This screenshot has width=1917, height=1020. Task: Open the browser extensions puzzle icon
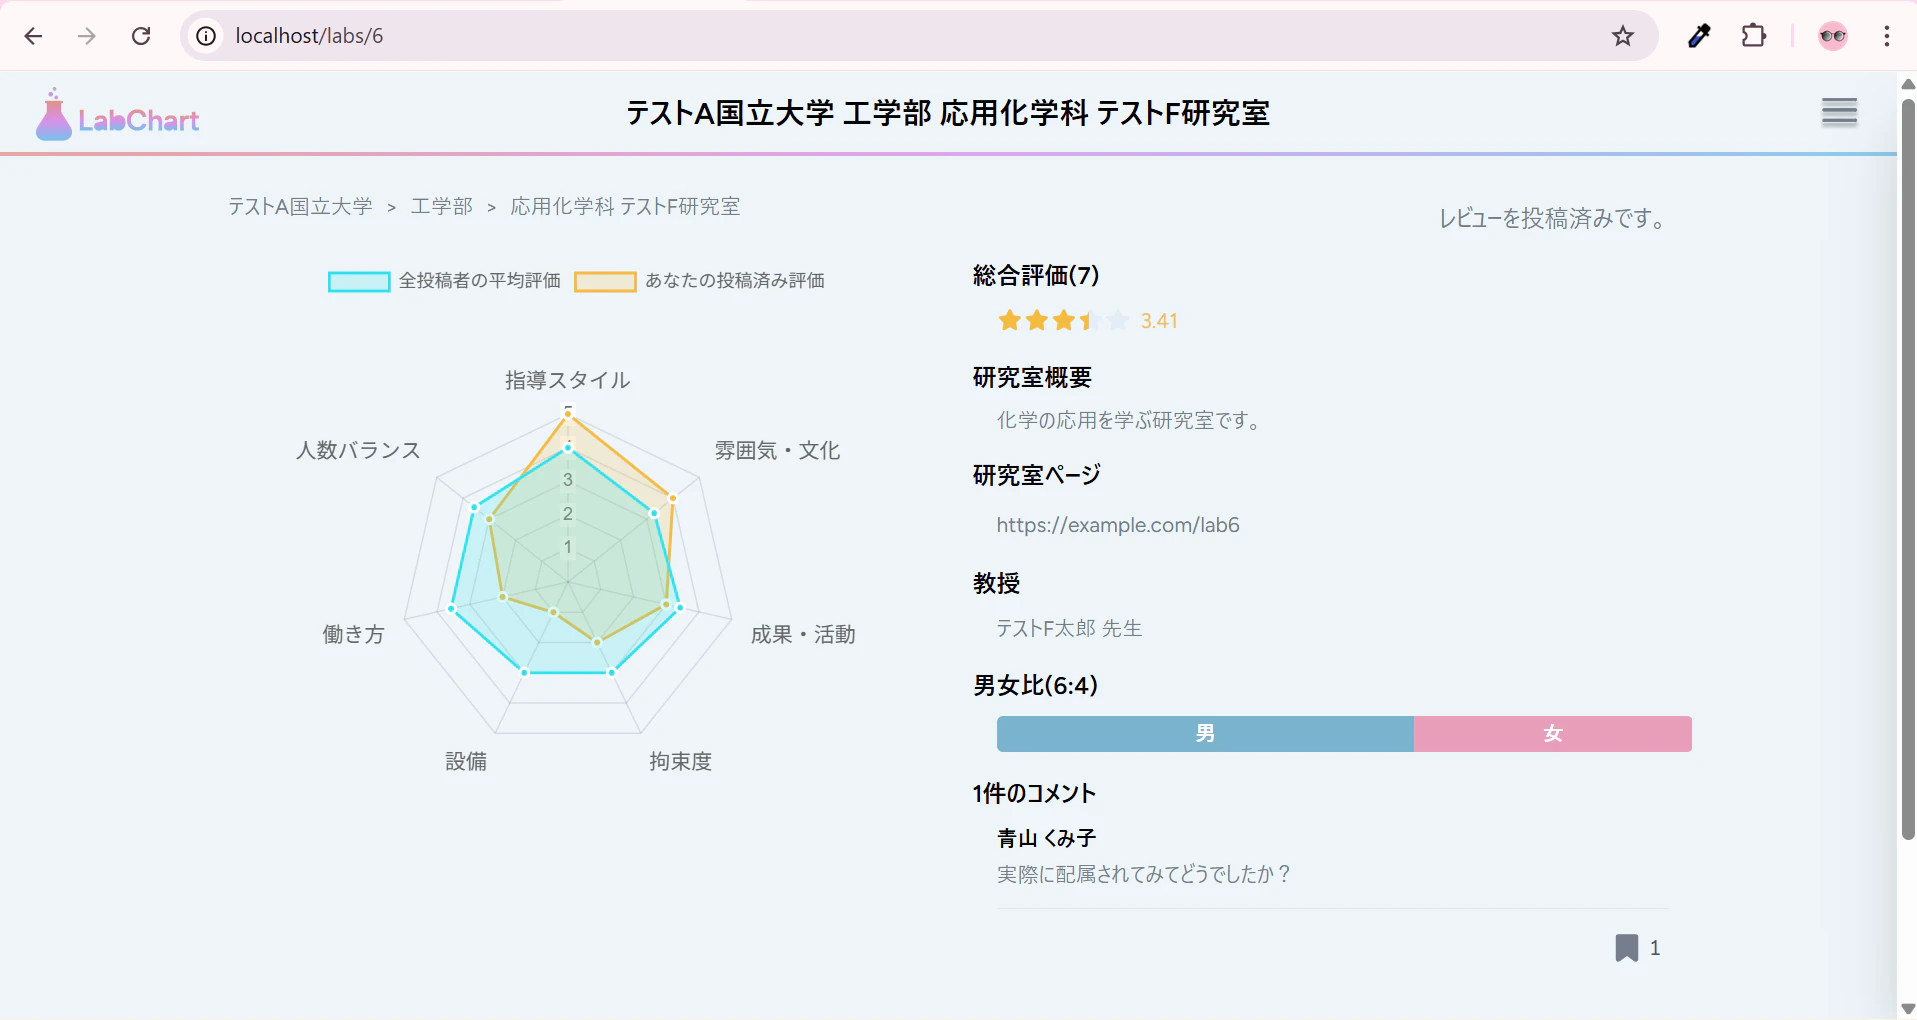click(x=1754, y=36)
